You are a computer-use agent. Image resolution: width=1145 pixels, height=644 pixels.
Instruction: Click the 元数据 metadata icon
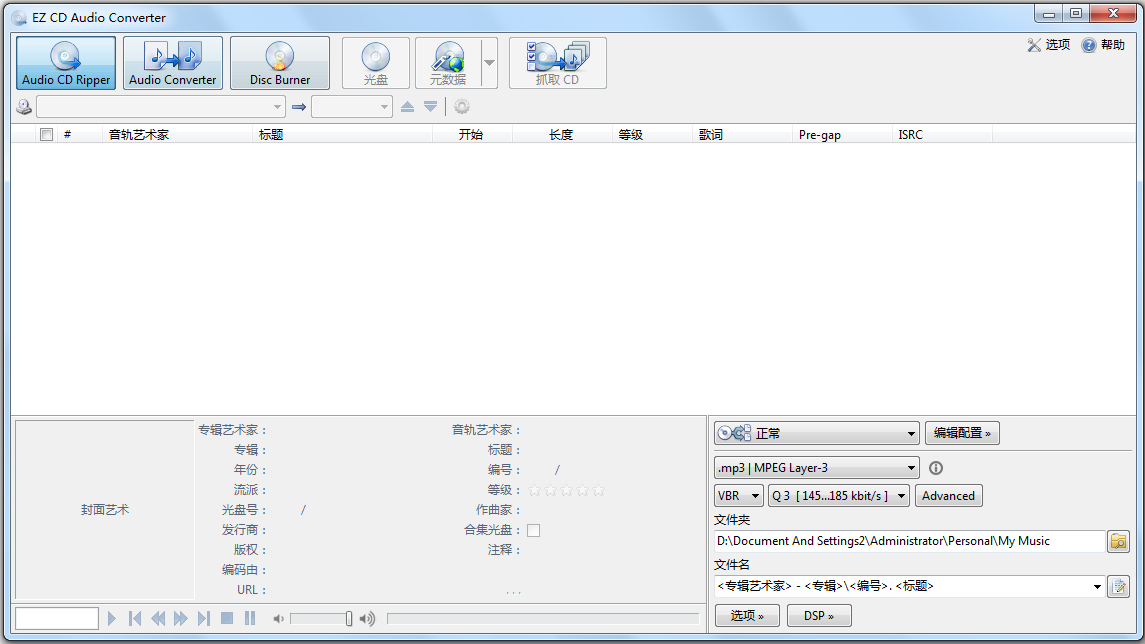448,63
